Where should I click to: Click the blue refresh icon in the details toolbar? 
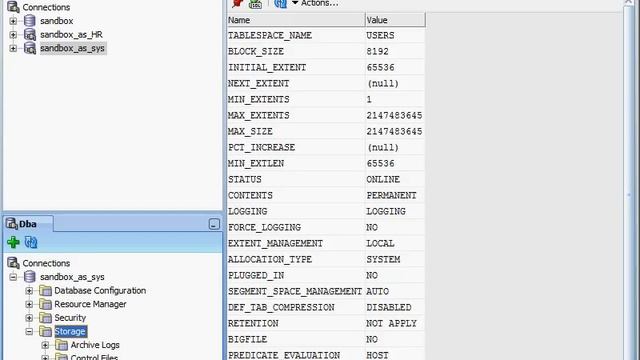click(280, 3)
